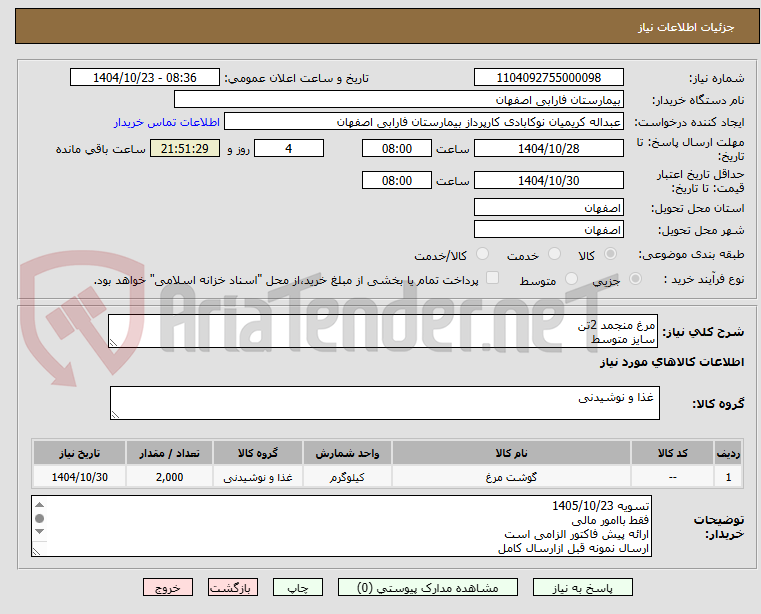Screen dimensions: 761x614
Task: Click the گوشت مرغ table cell
Action: [511, 477]
